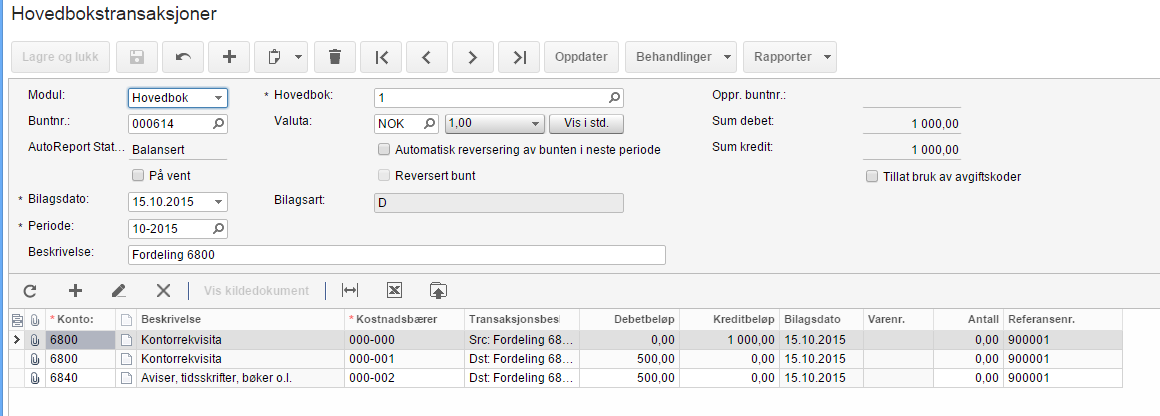Click the Vis i std. button
The height and width of the screenshot is (416, 1160).
pos(587,124)
